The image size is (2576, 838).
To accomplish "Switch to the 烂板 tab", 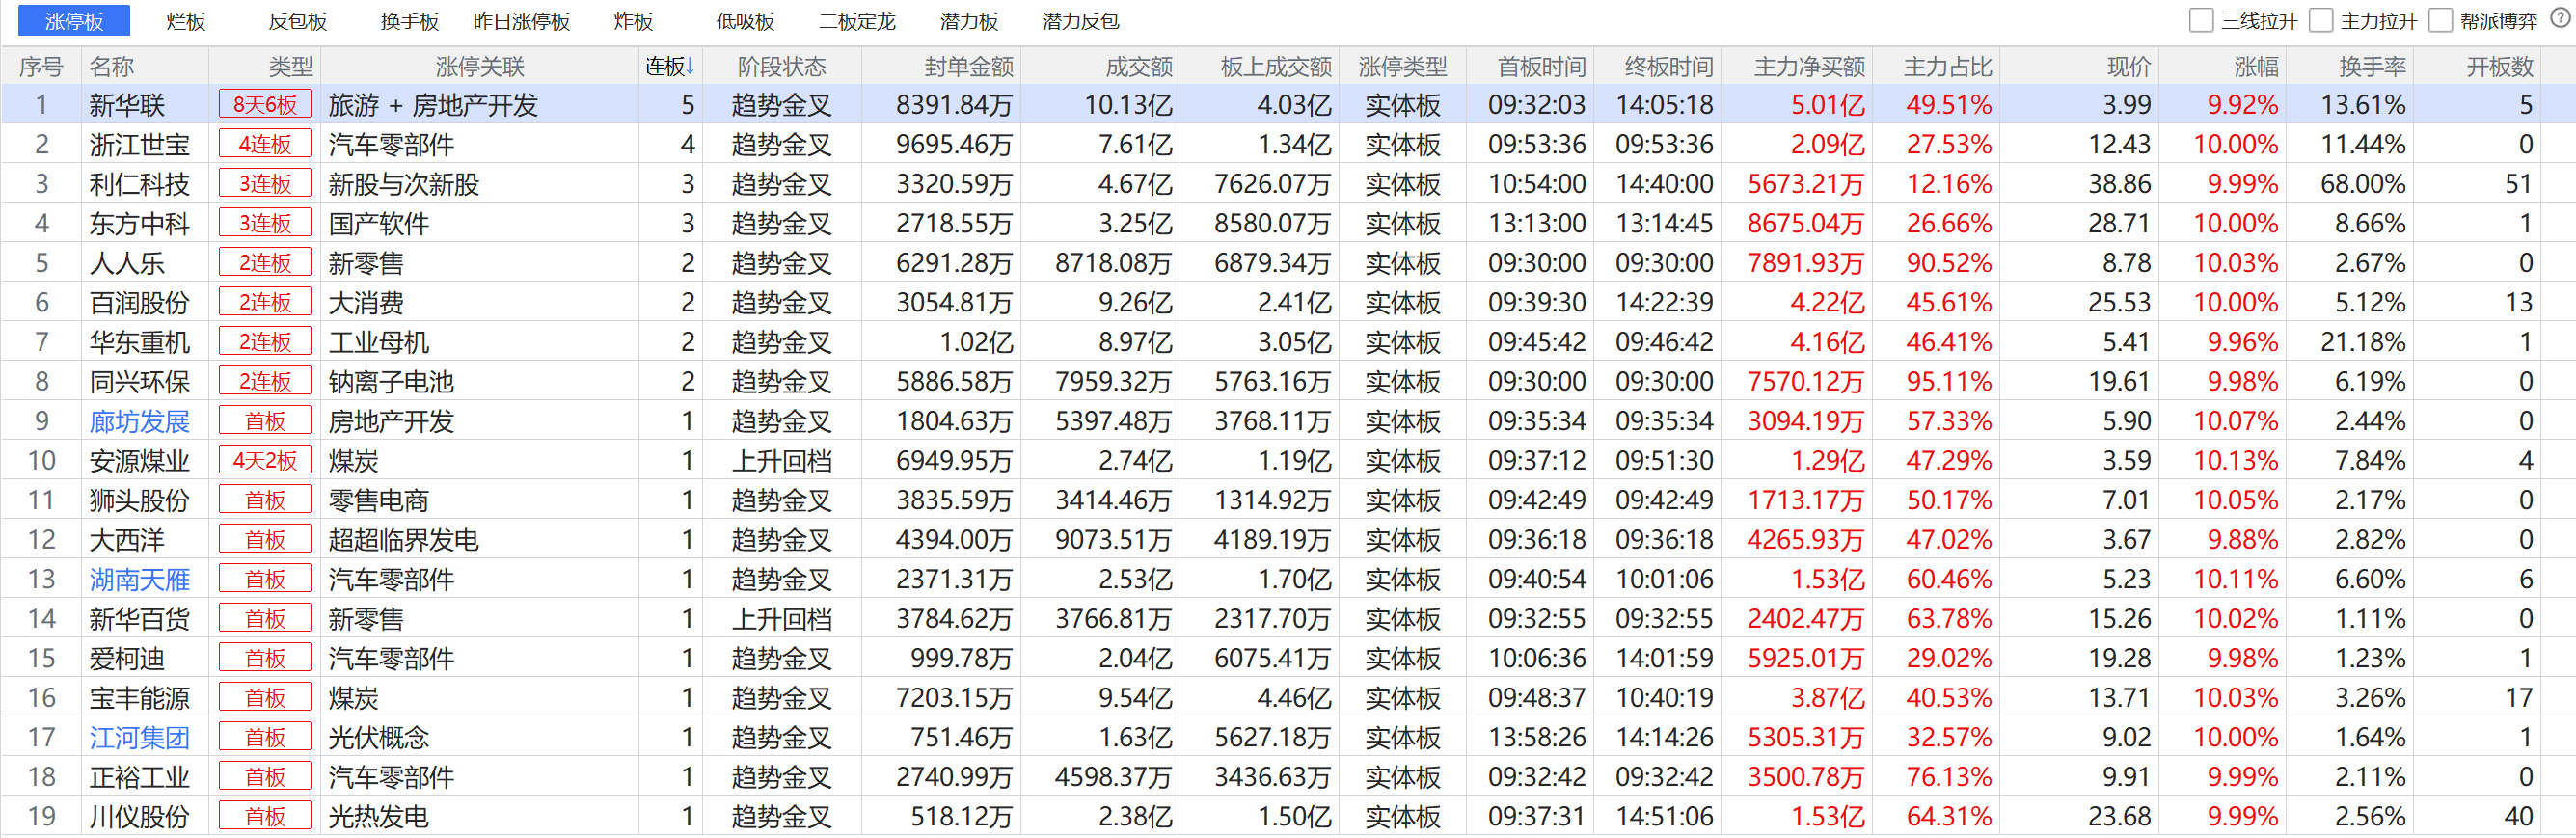I will tap(186, 21).
